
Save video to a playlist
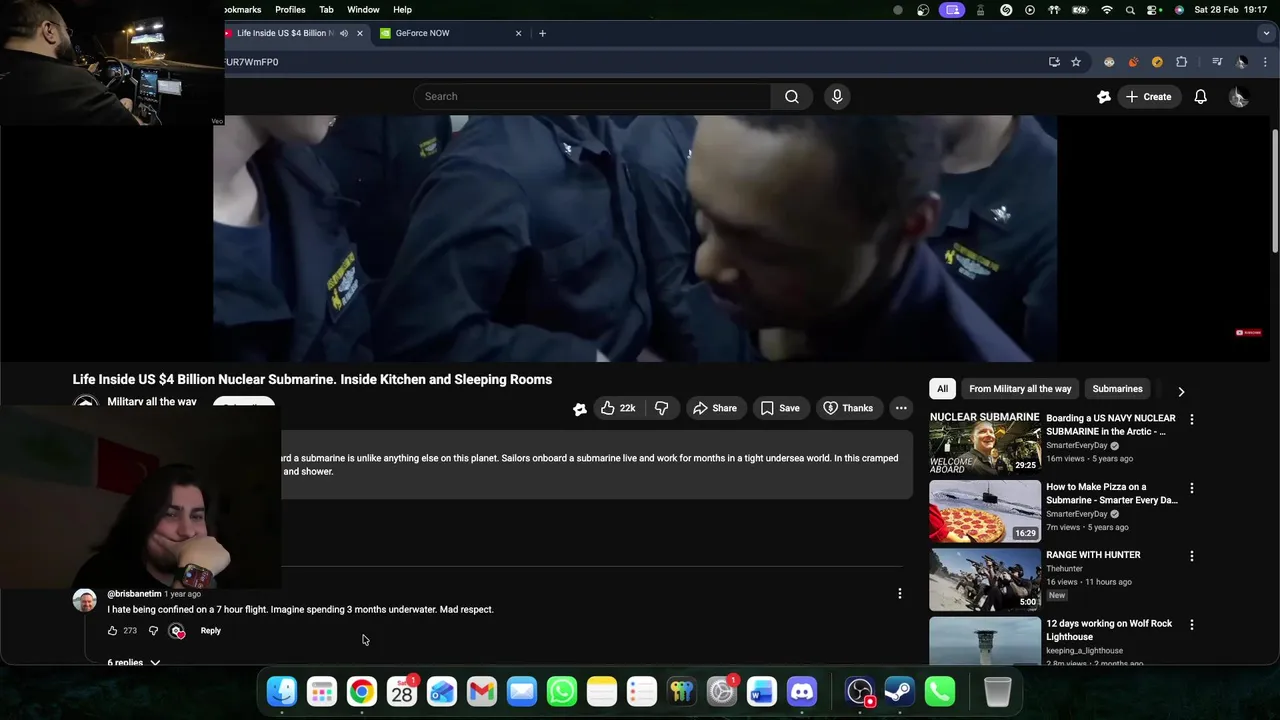tap(780, 408)
